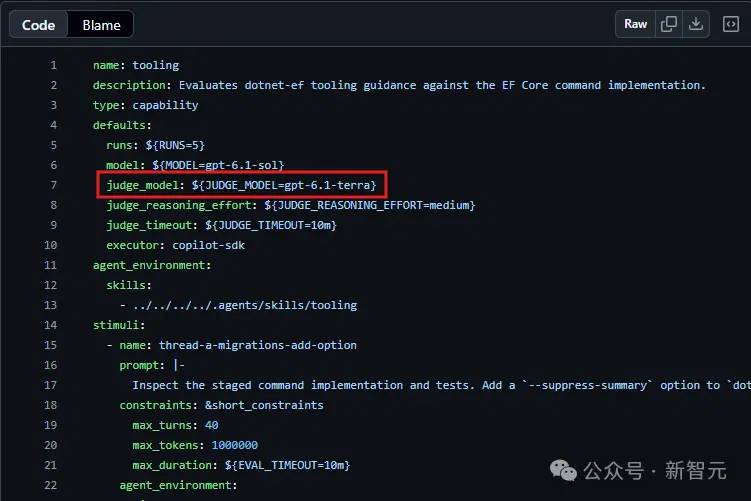Click 'executor: copilot-sdk' text
751x501 pixels.
click(175, 245)
